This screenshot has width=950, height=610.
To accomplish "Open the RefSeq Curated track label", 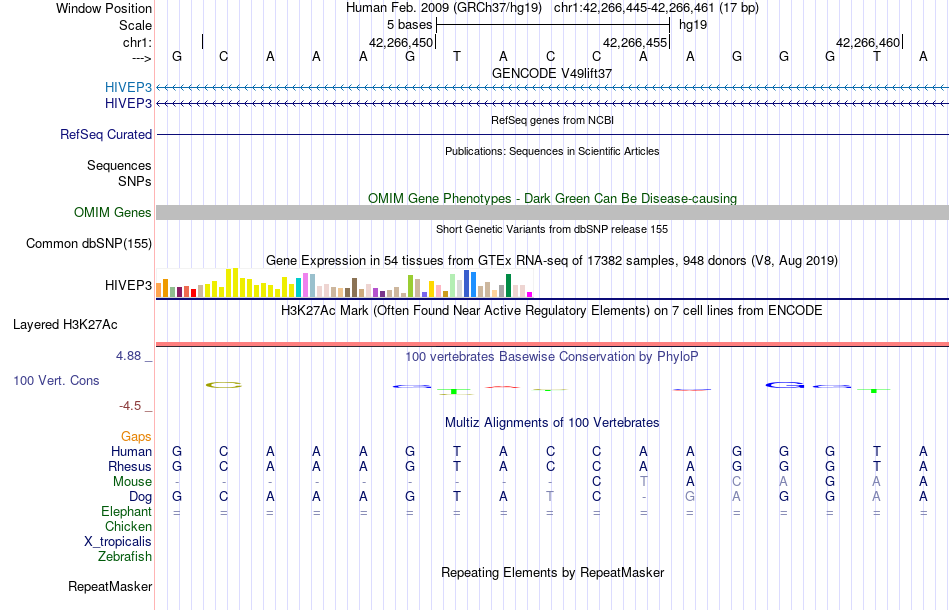I will pos(105,134).
